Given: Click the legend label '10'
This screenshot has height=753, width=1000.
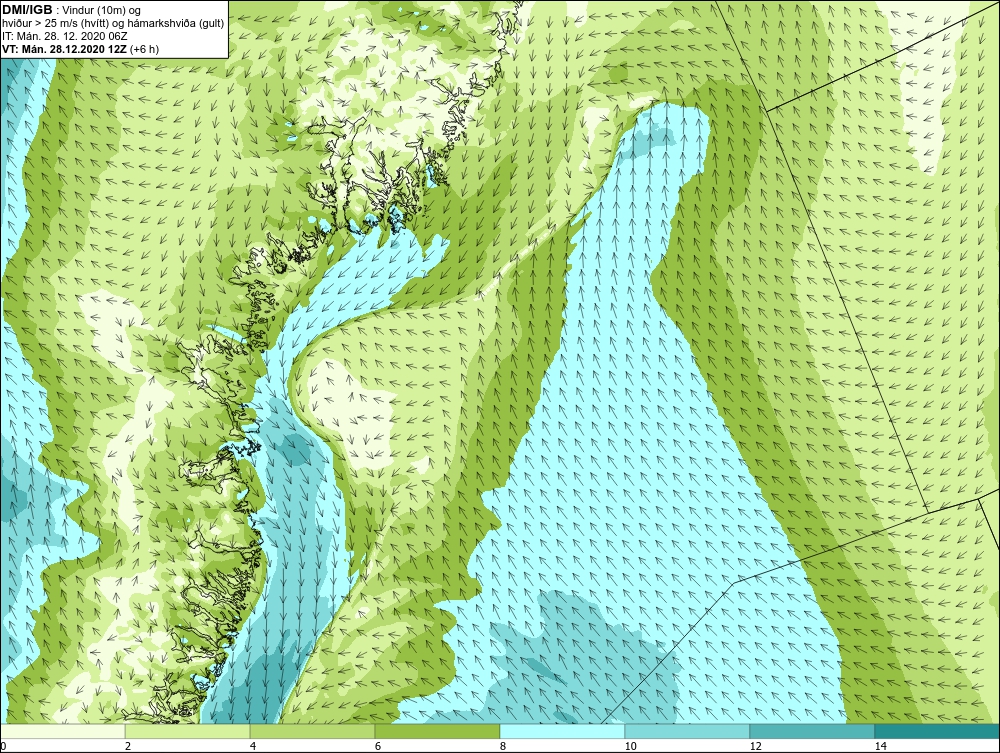Looking at the screenshot, I should pos(631,746).
